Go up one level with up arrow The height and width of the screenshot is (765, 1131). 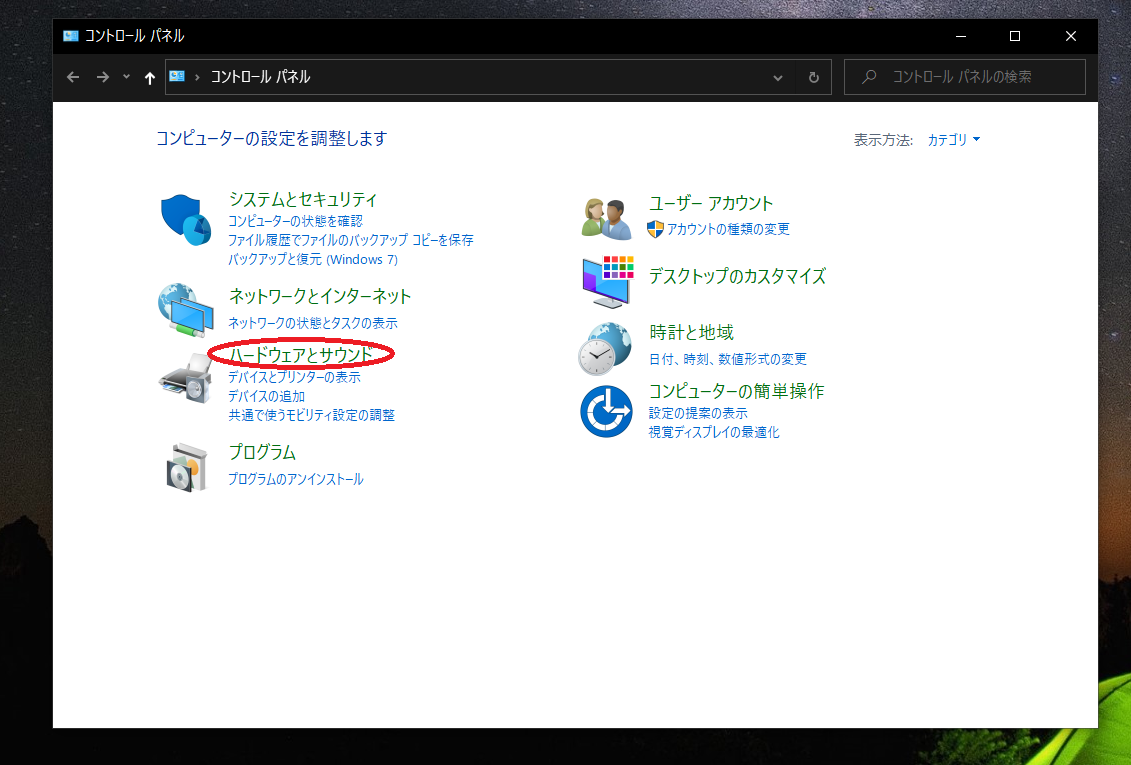[x=149, y=78]
